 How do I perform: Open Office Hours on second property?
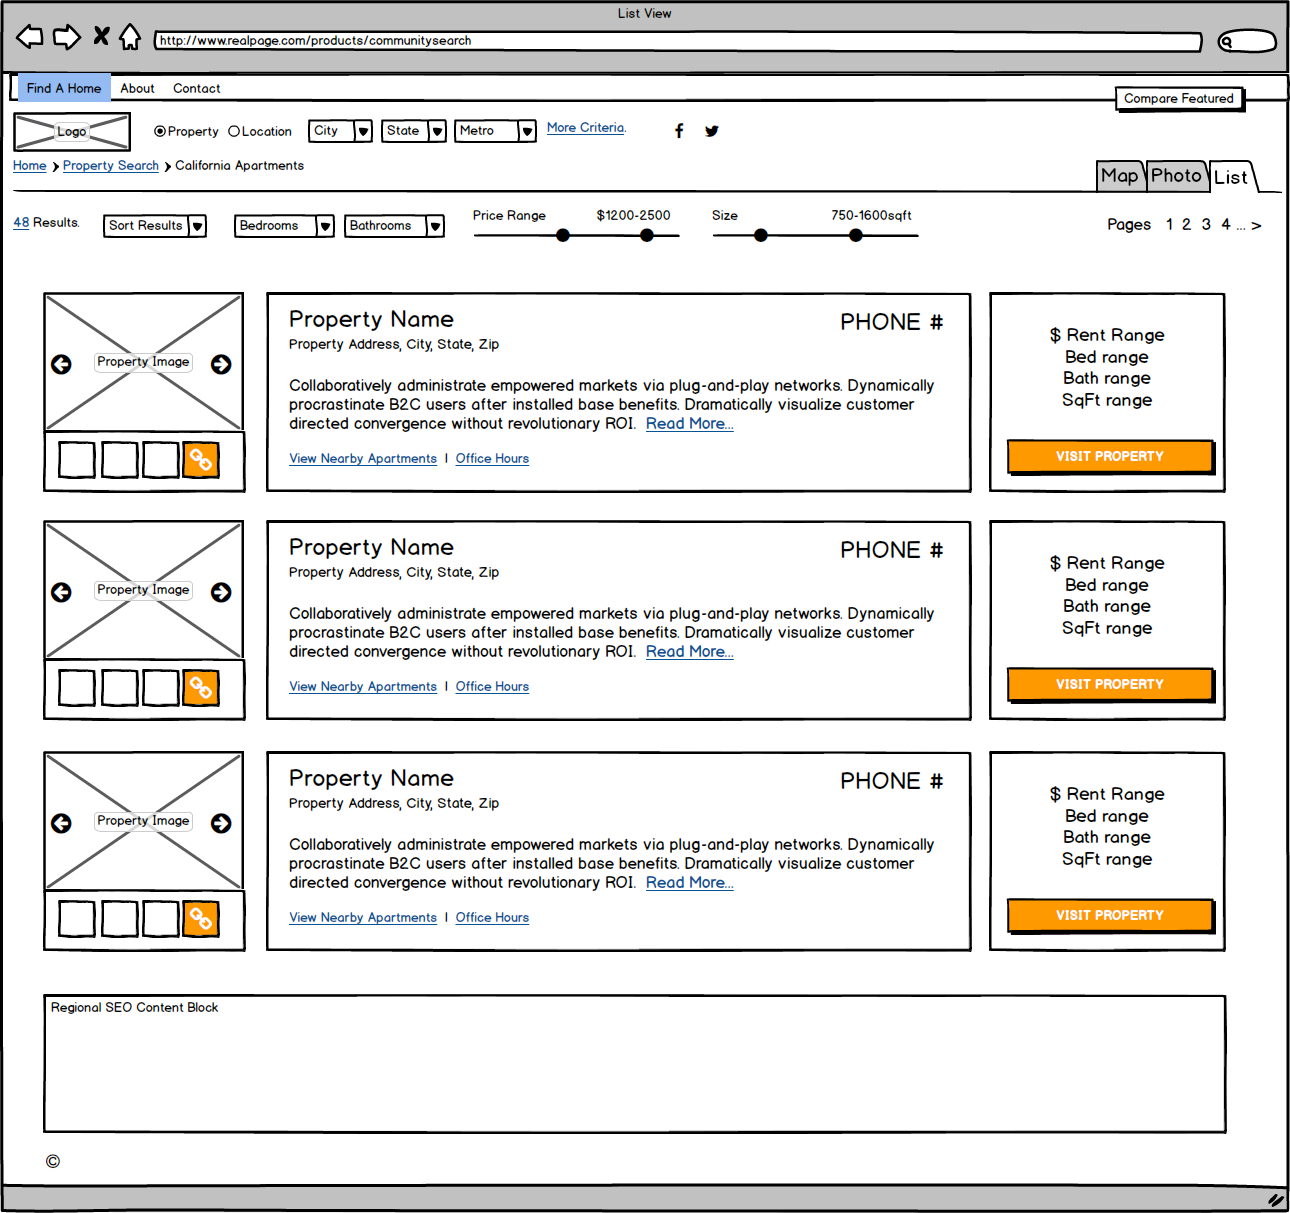point(492,687)
